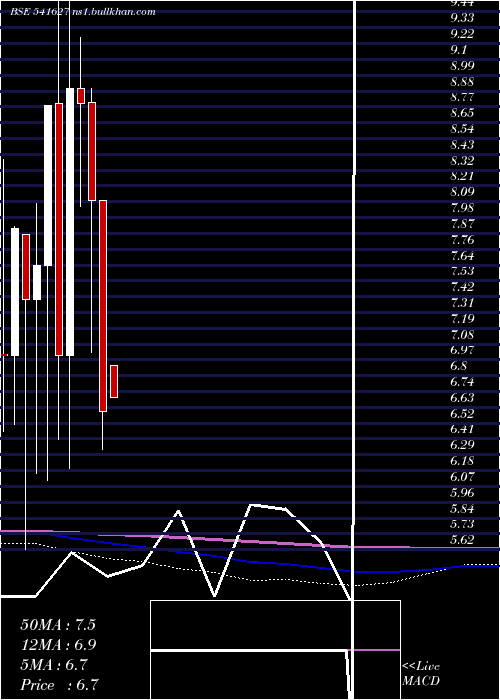Viewport: 500px width, 700px height.
Task: Select the 6.41 price axis label
Action: (x=462, y=429)
